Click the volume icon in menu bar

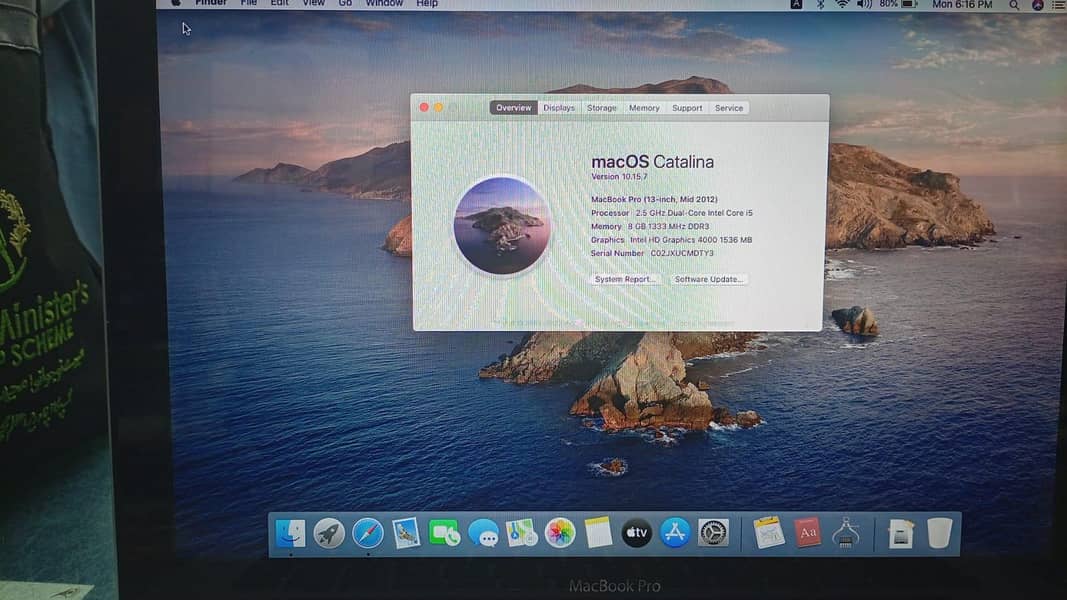(864, 4)
